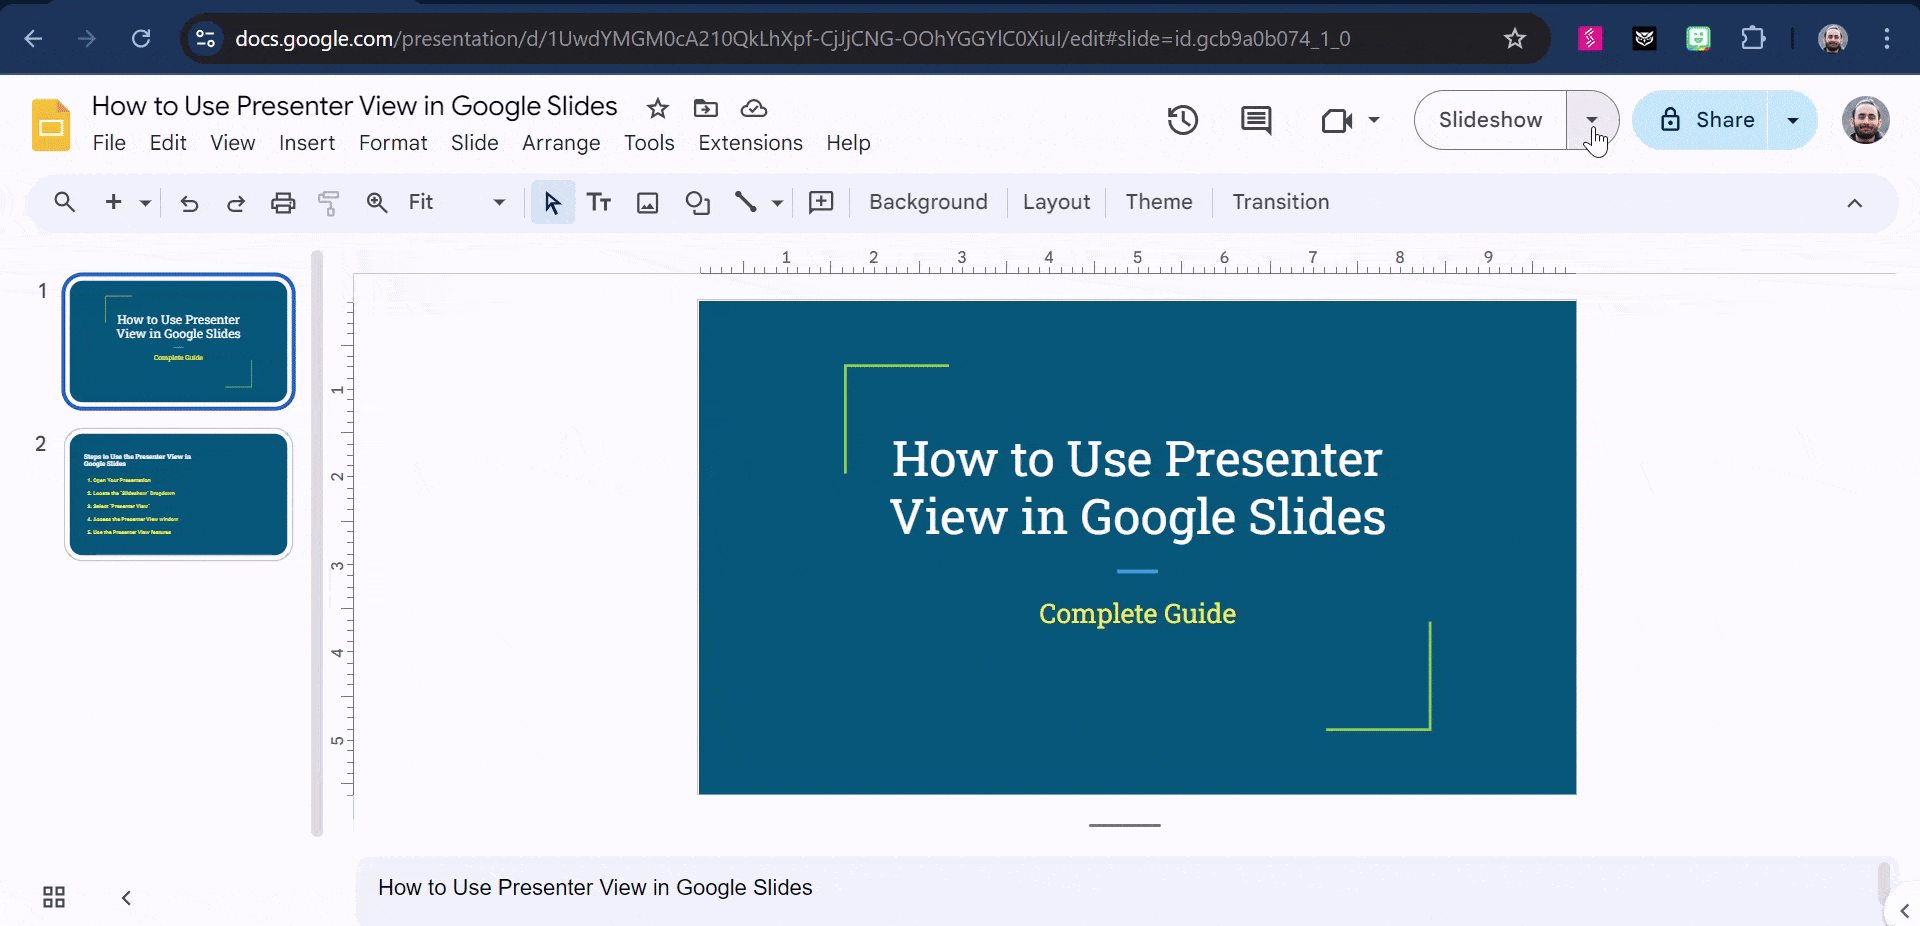Open Background settings
Image resolution: width=1920 pixels, height=926 pixels.
928,202
